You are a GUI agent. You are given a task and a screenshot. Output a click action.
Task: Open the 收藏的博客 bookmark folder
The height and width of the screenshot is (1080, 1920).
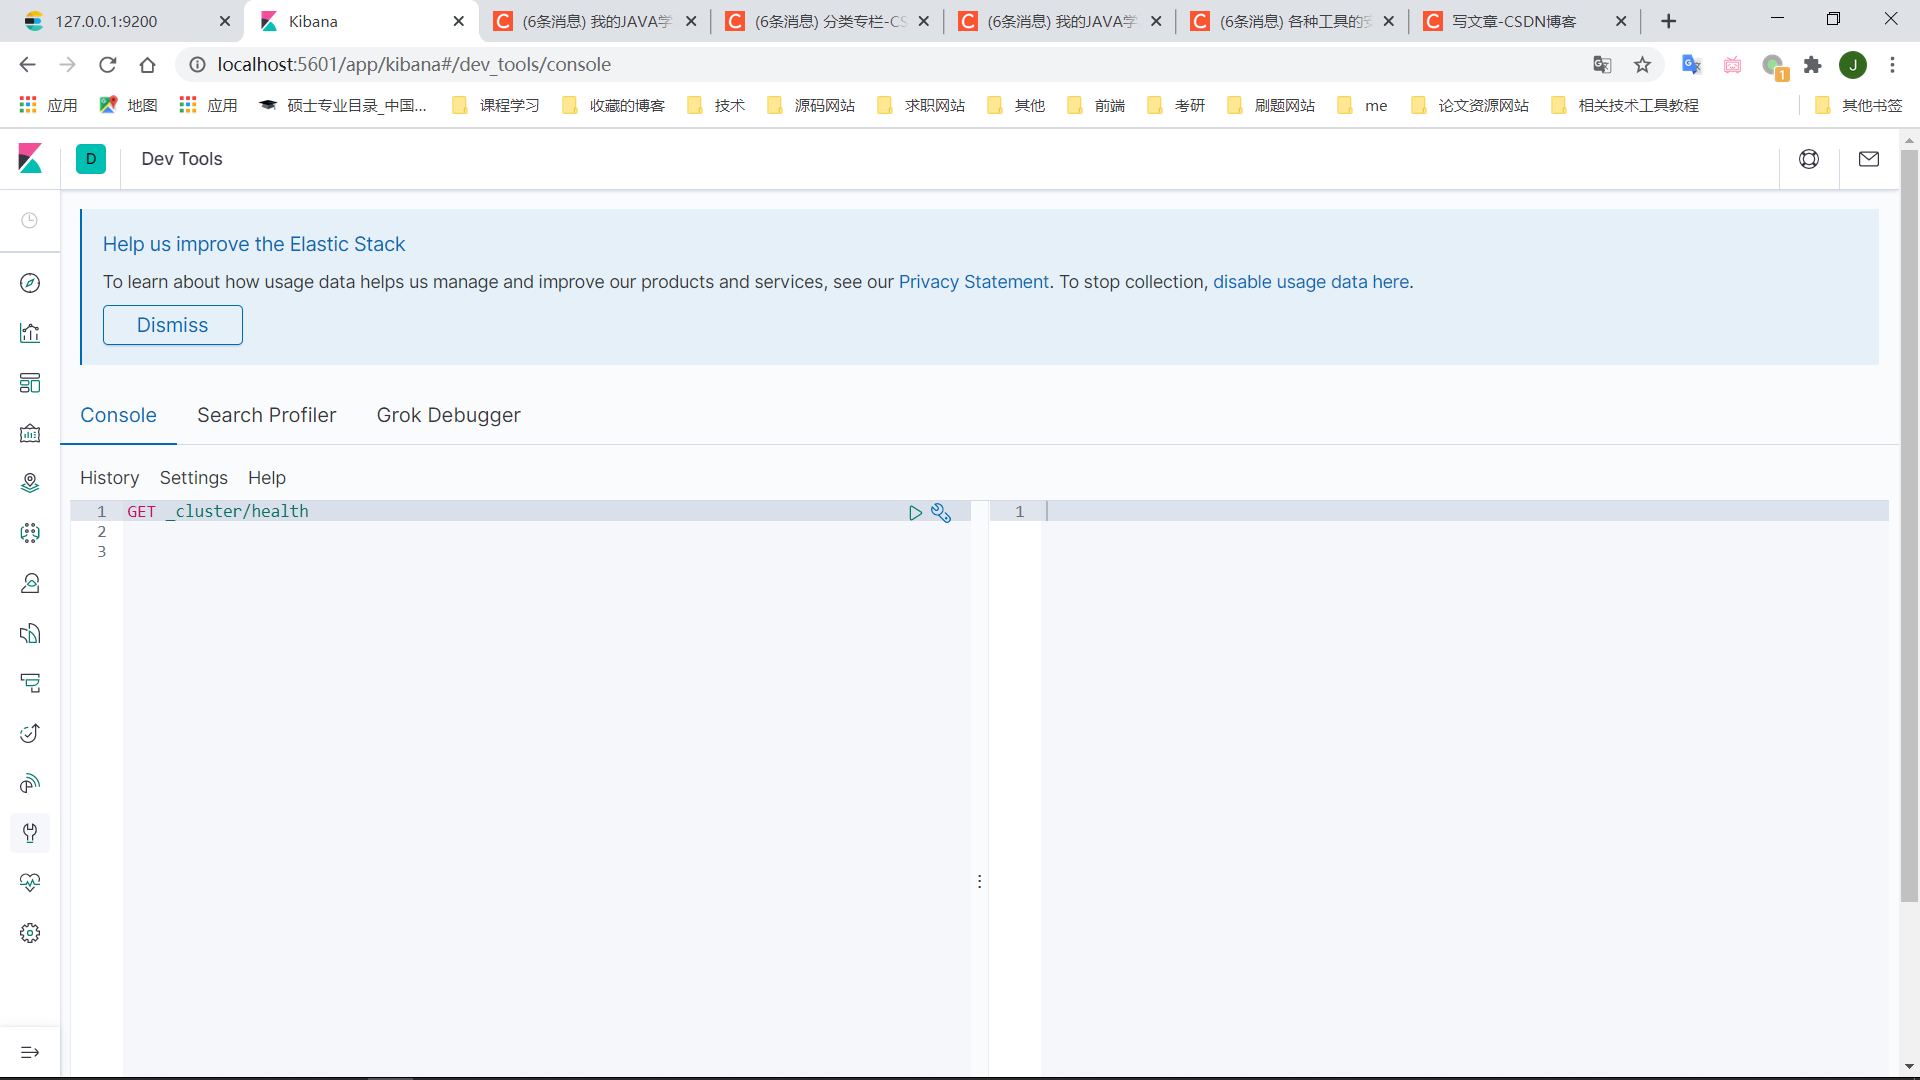click(614, 105)
